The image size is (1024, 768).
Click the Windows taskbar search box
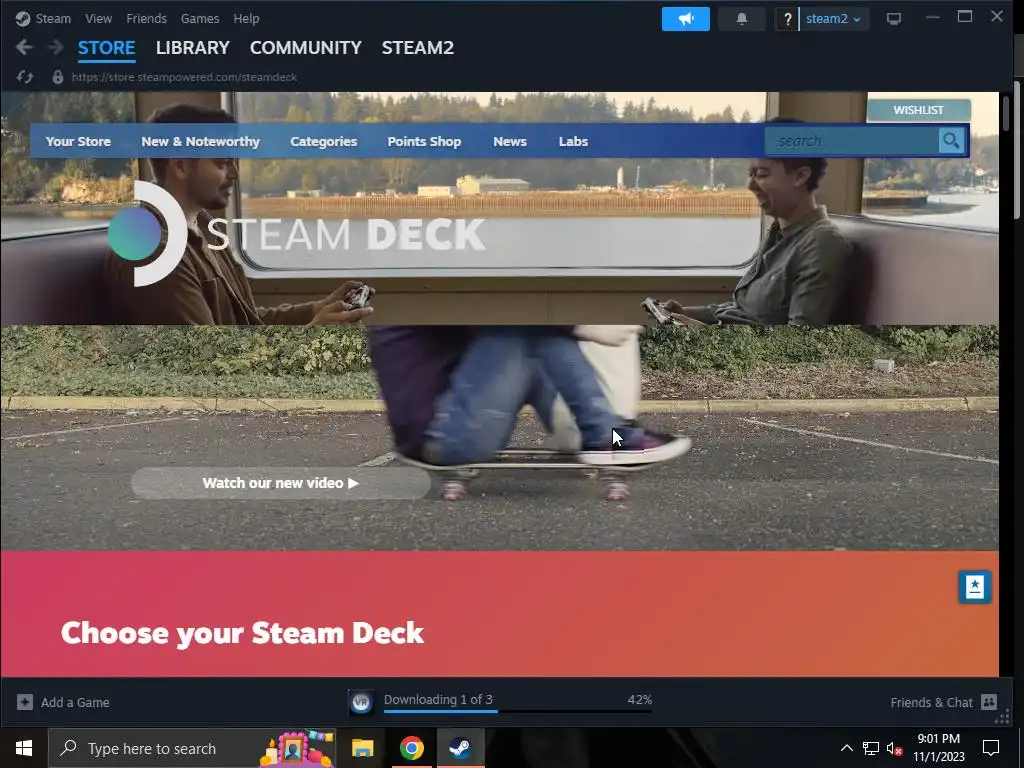[x=192, y=748]
